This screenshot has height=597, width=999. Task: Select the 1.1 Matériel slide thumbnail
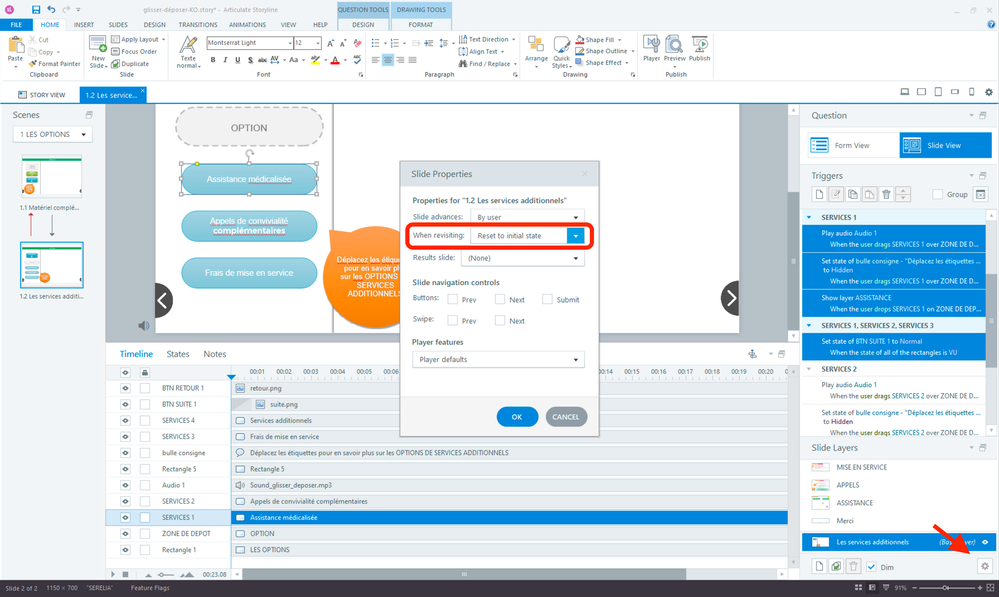[51, 177]
